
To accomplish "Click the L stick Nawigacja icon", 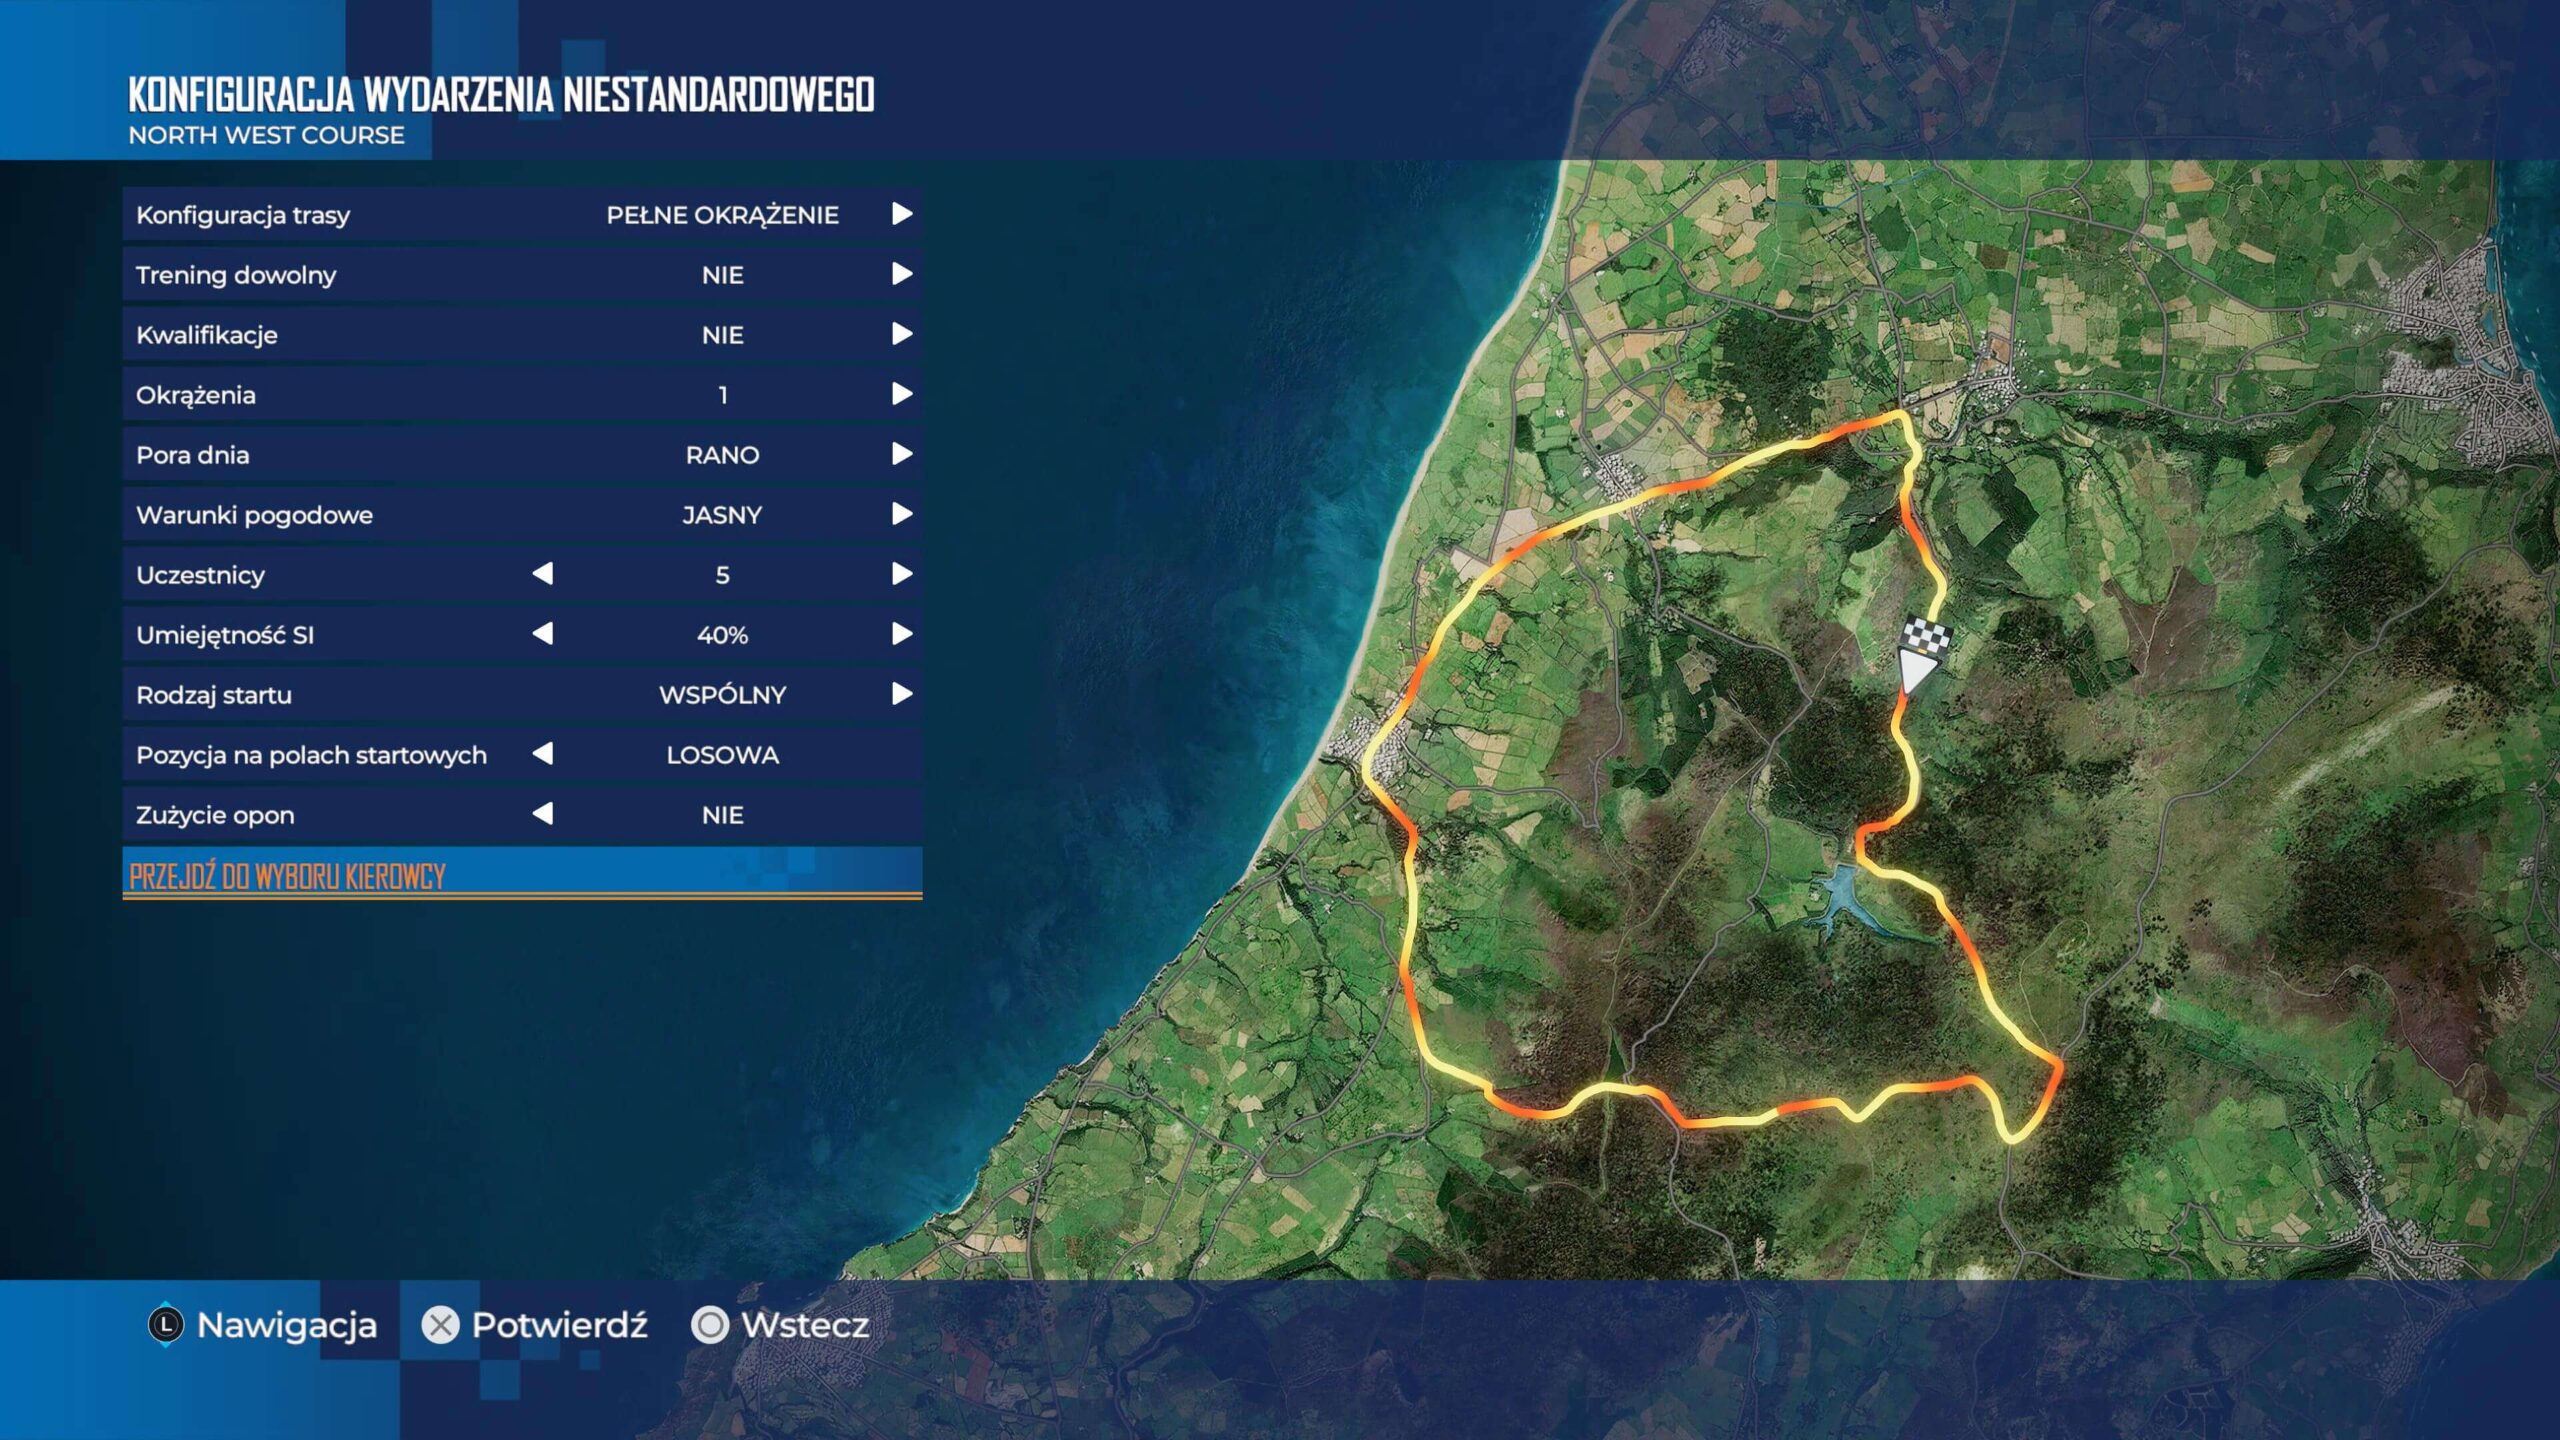I will (166, 1325).
